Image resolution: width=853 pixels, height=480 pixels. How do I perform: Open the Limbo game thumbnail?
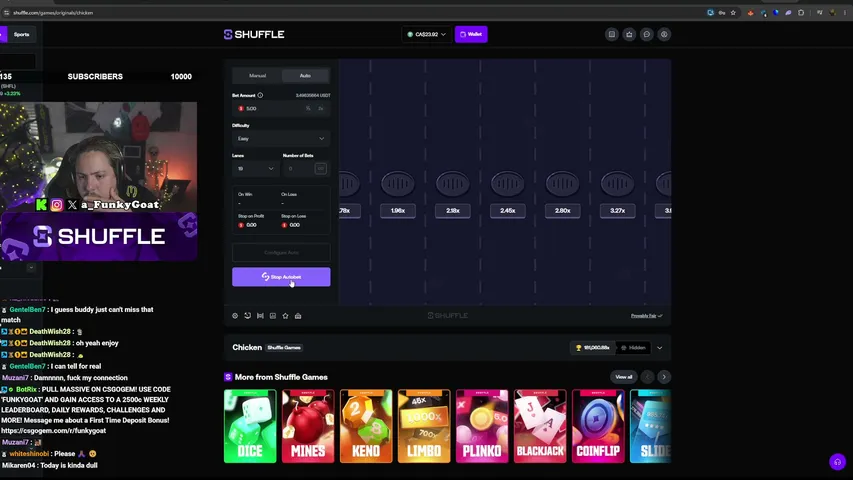pyautogui.click(x=424, y=426)
